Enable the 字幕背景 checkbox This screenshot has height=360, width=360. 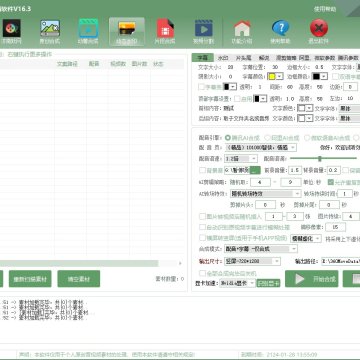tap(201, 87)
